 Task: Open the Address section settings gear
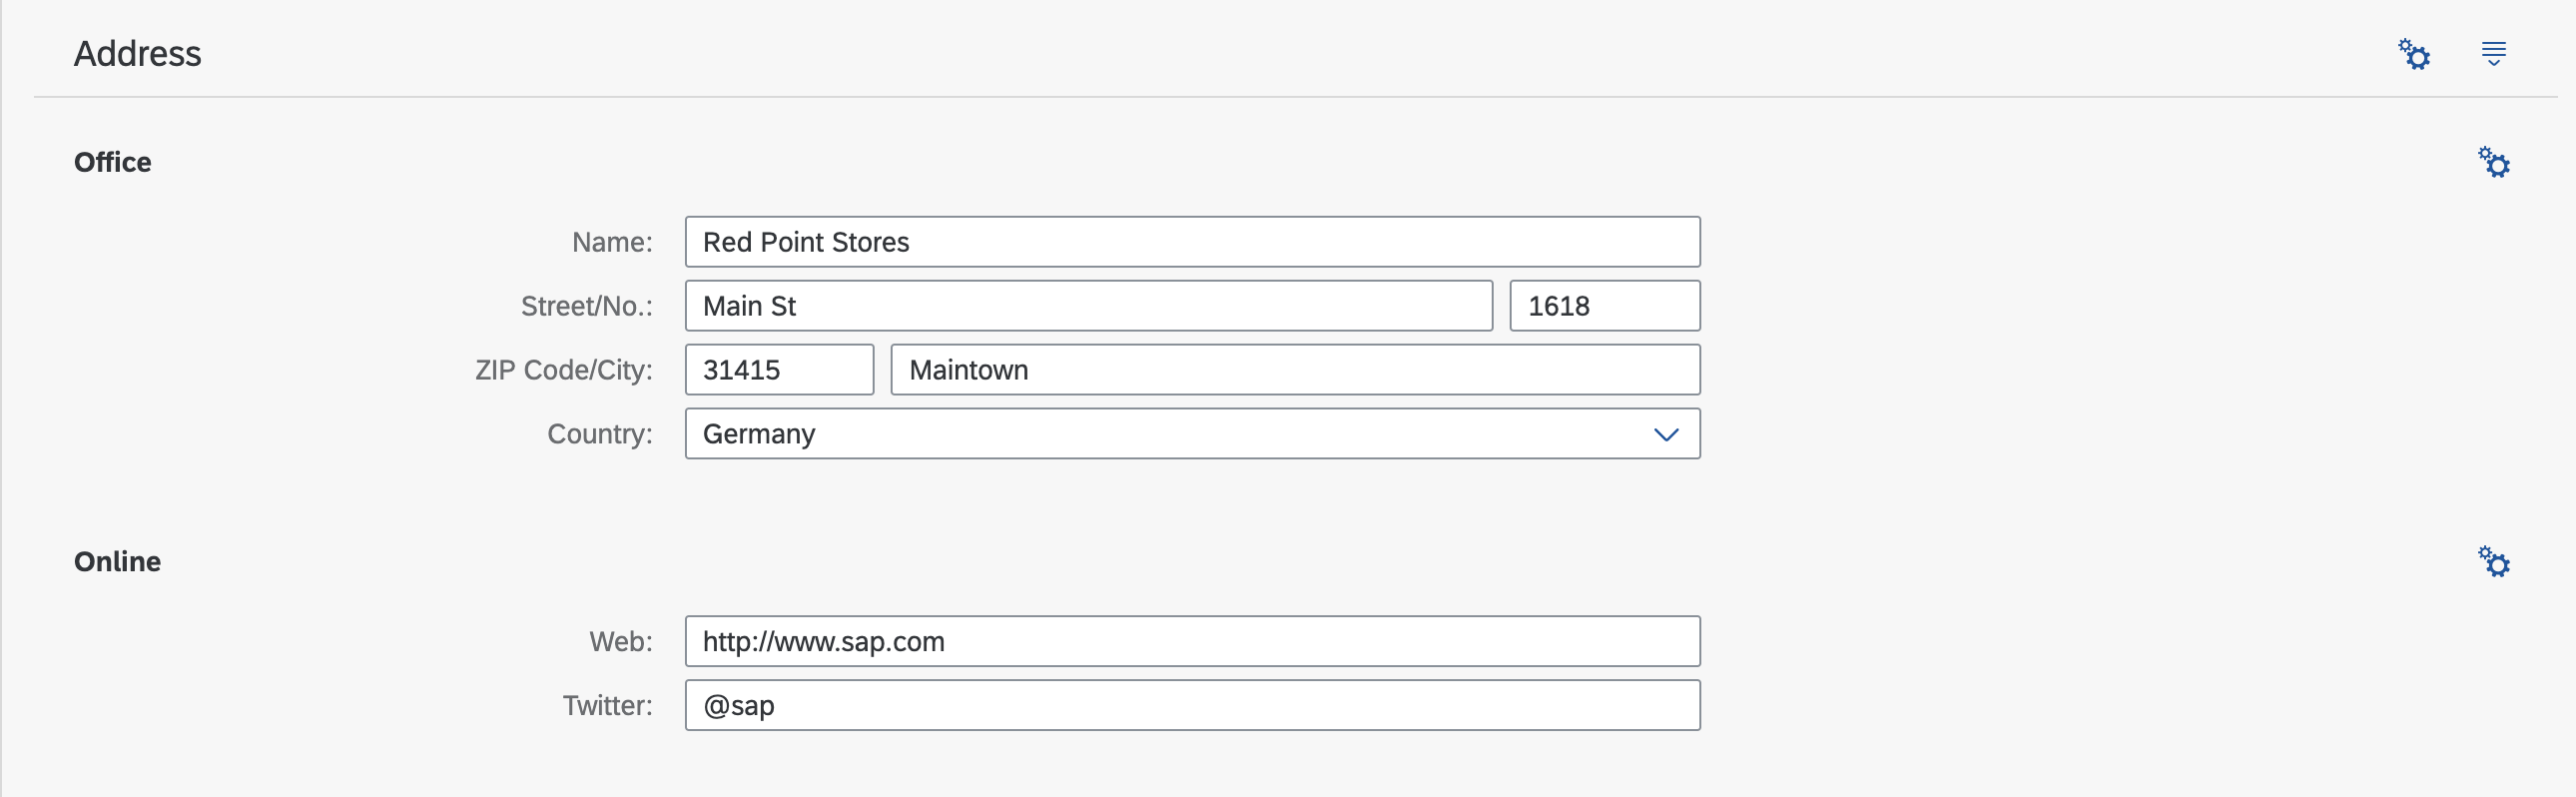pos(2414,54)
